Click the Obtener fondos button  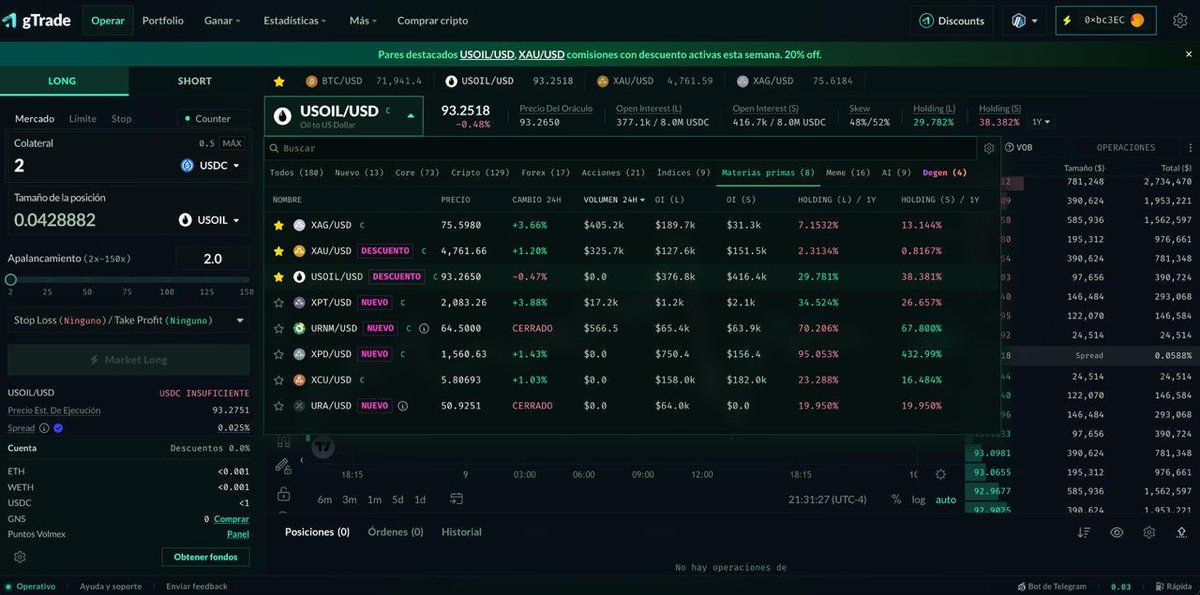(205, 557)
